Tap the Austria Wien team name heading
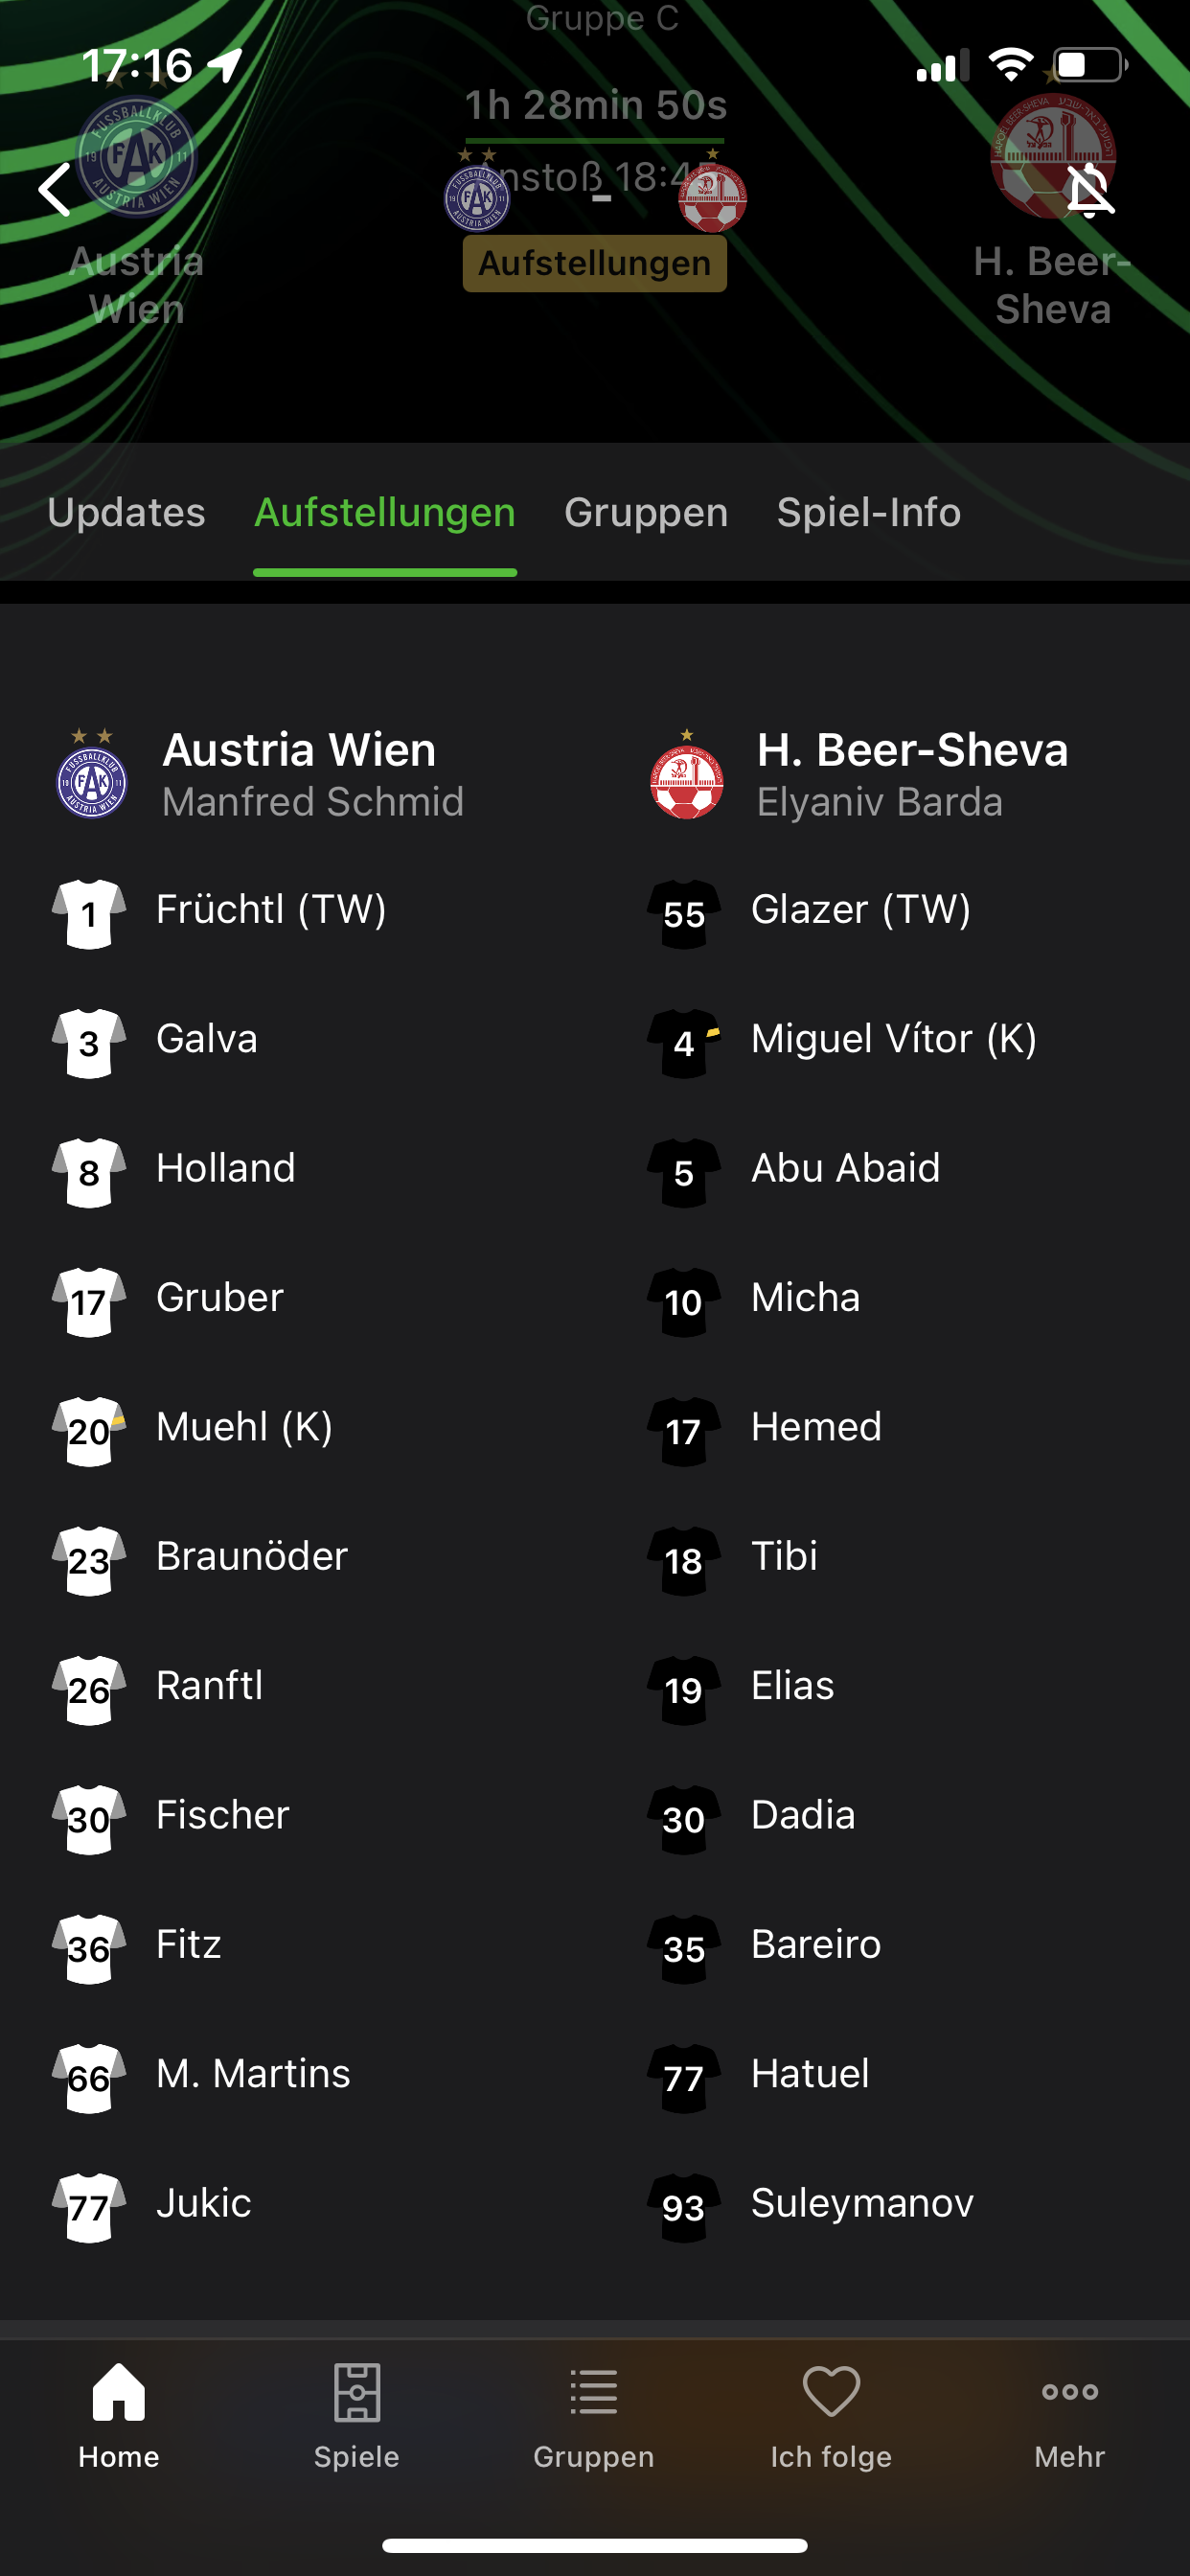1190x2576 pixels. click(x=299, y=750)
